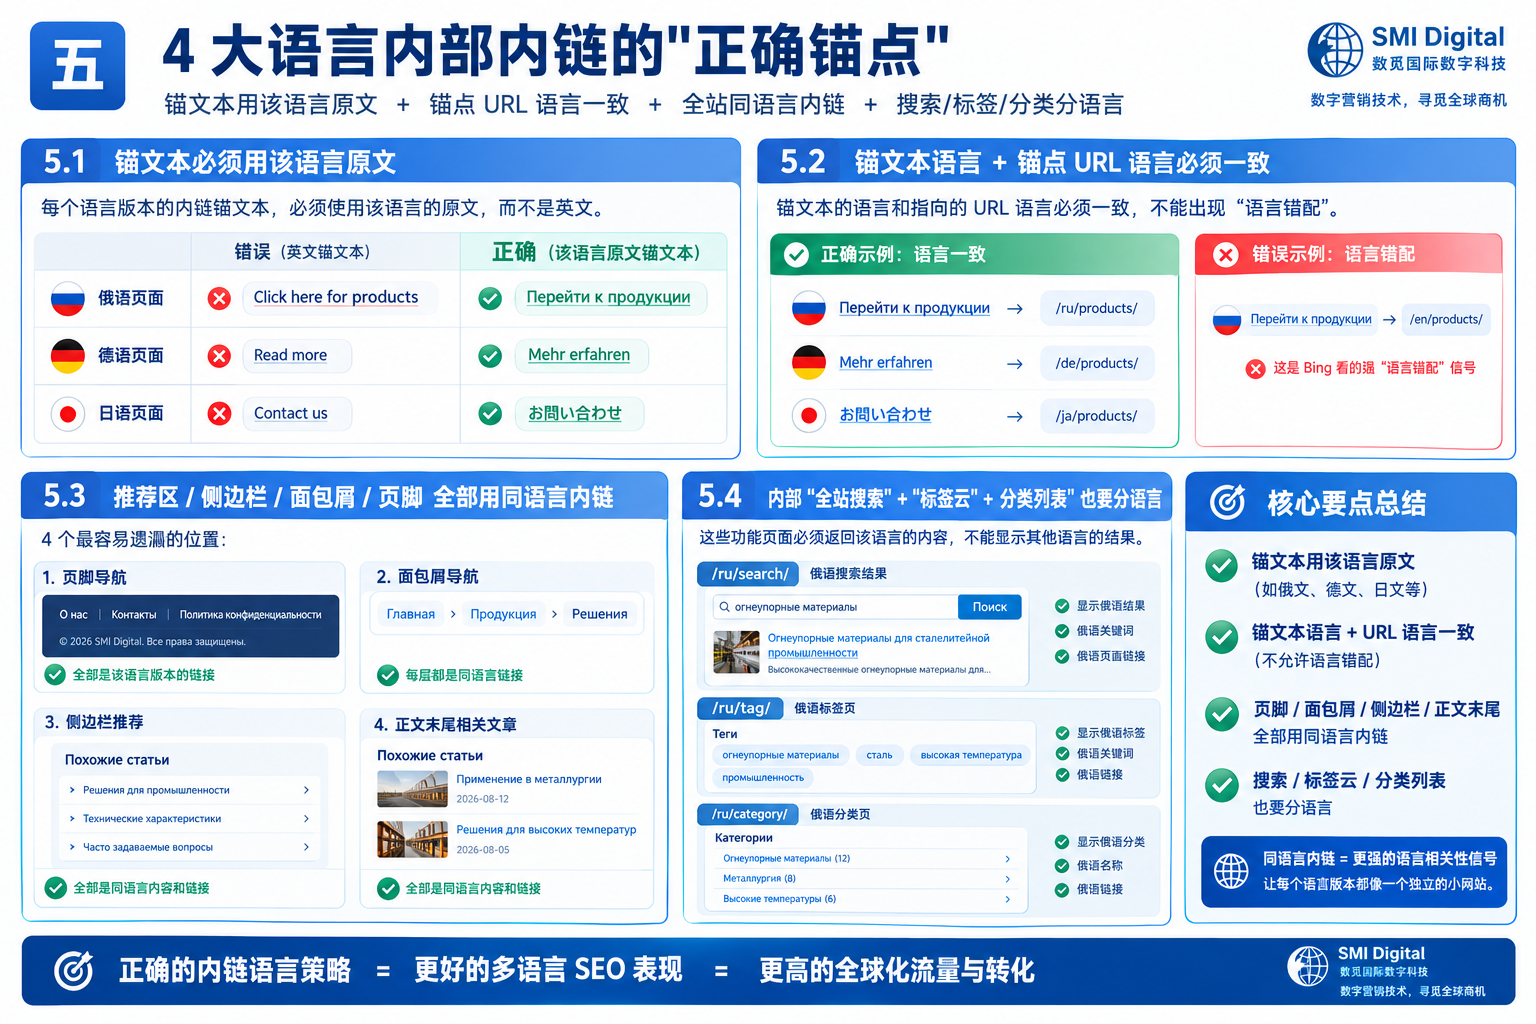1536x1024 pixels.
Task: Expand the Часто задаваемые вопросы sidebar row
Action: pyautogui.click(x=189, y=847)
